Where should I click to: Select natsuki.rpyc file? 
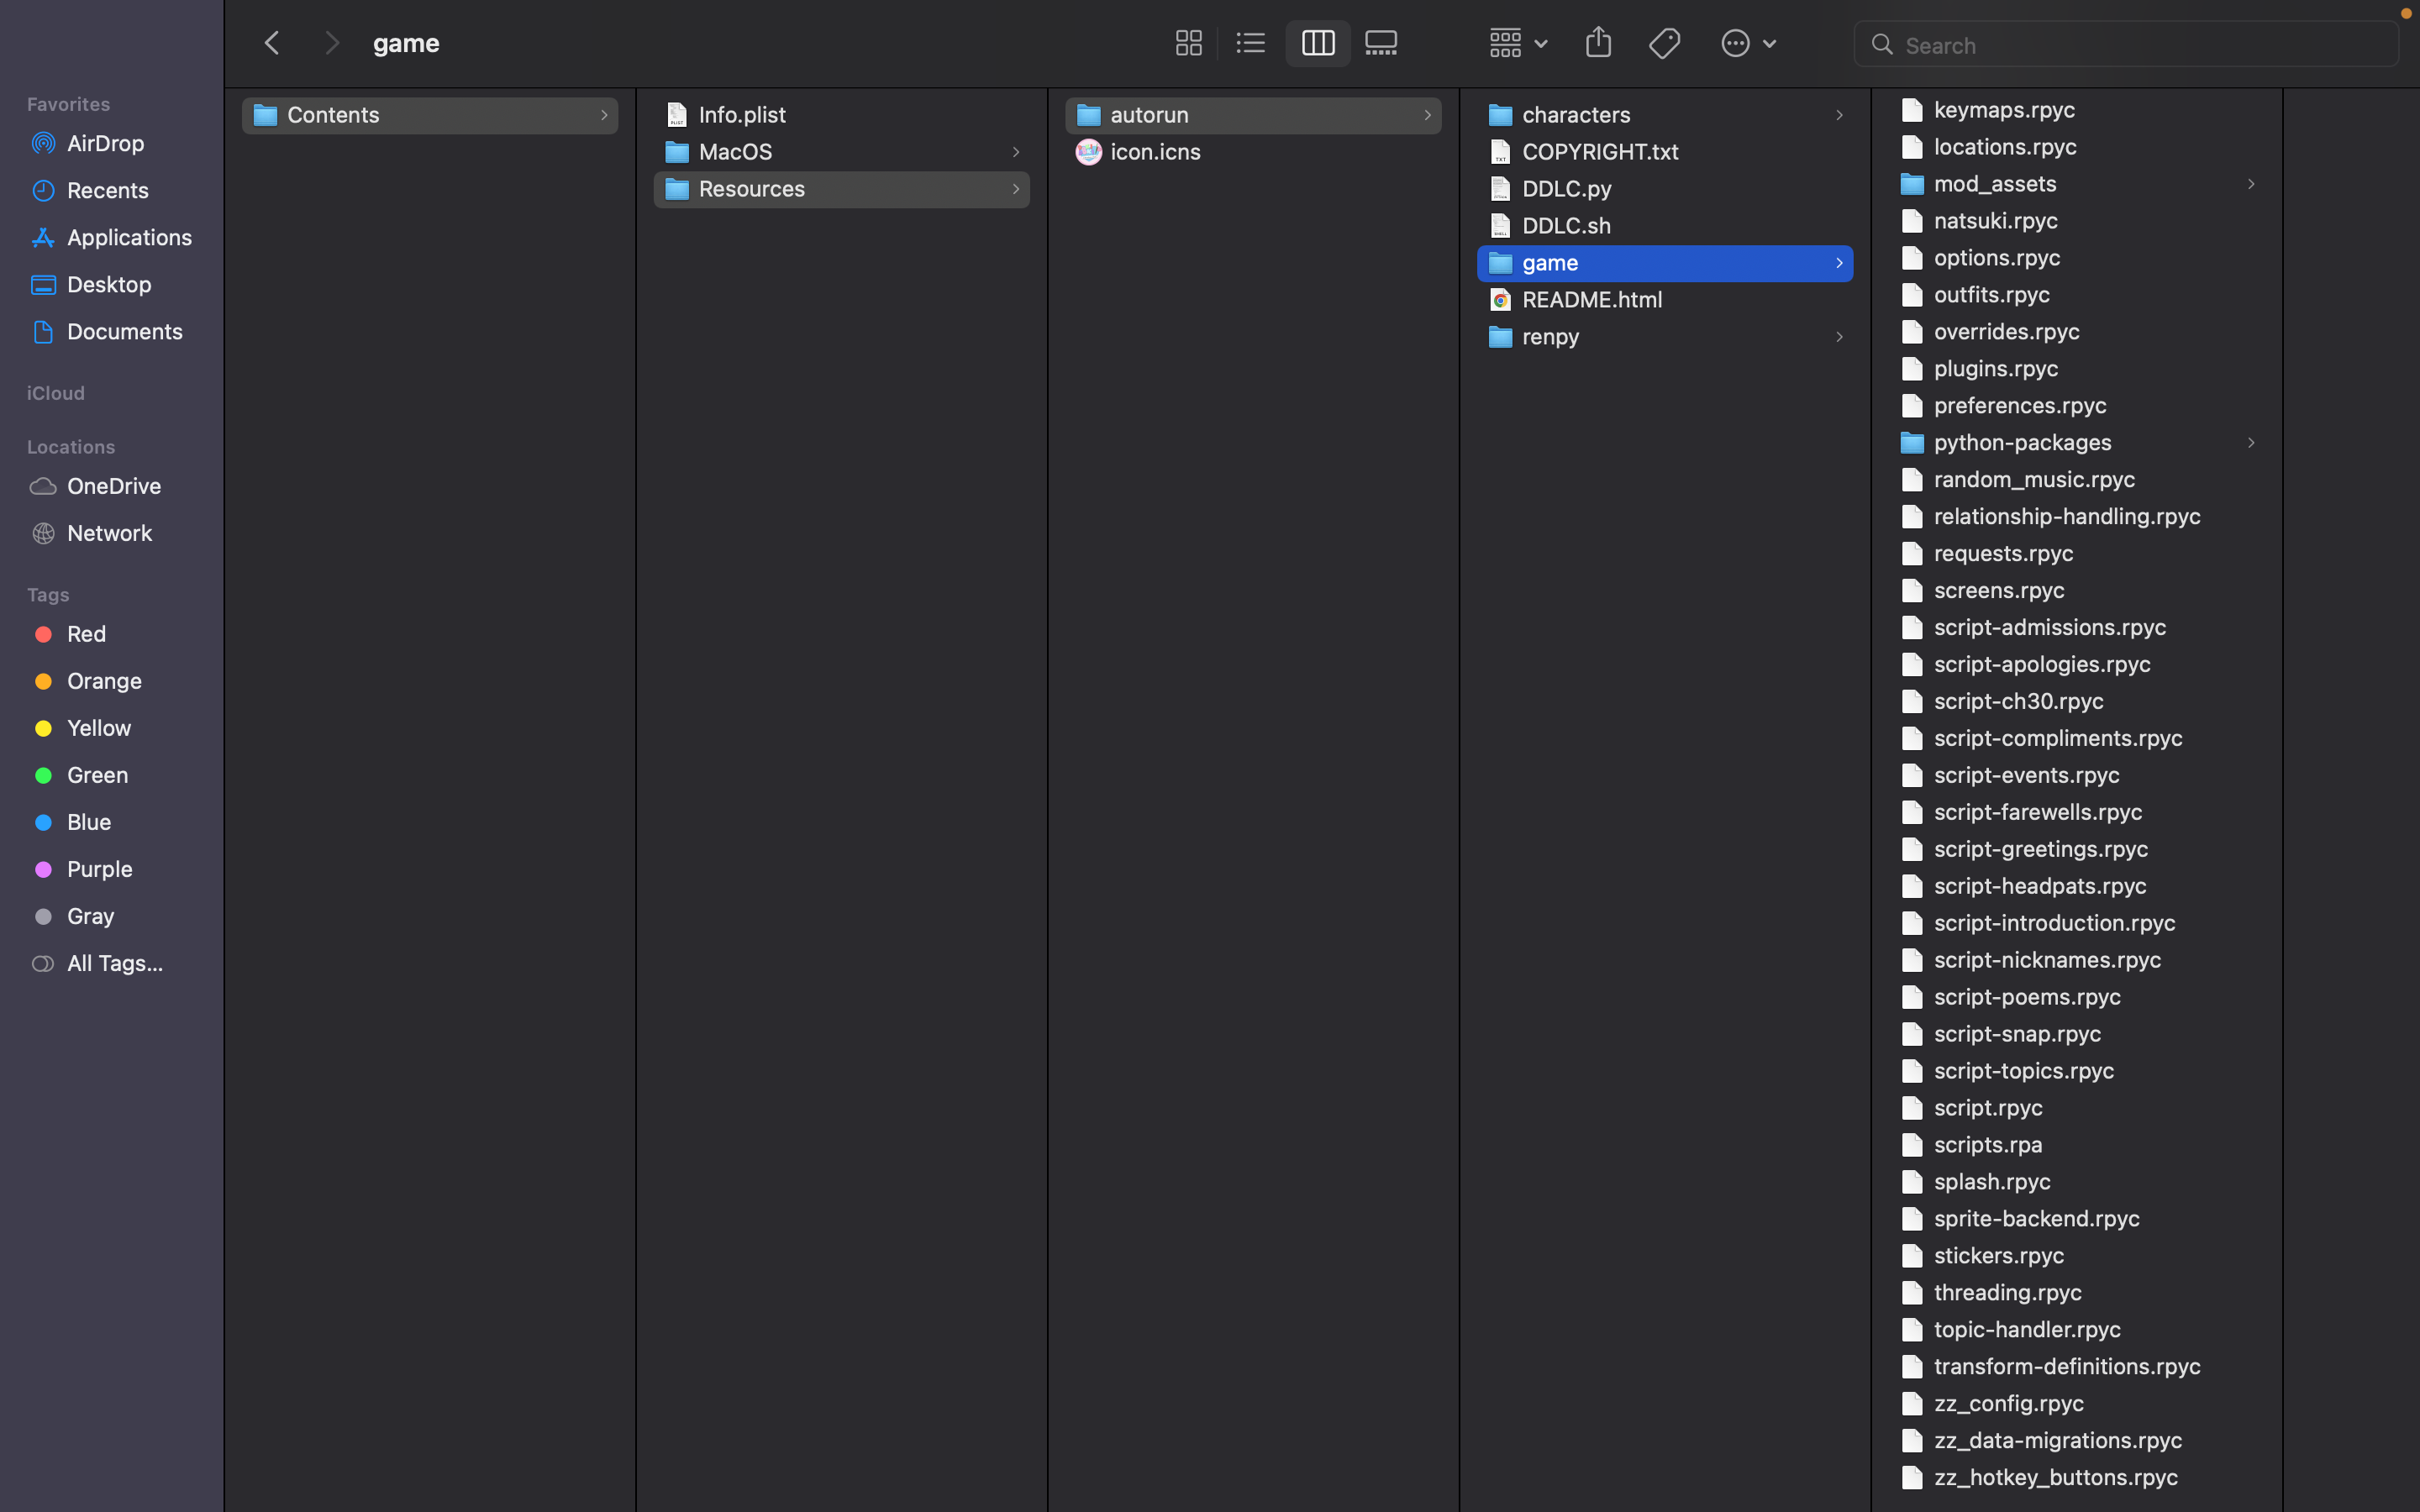2076,221
